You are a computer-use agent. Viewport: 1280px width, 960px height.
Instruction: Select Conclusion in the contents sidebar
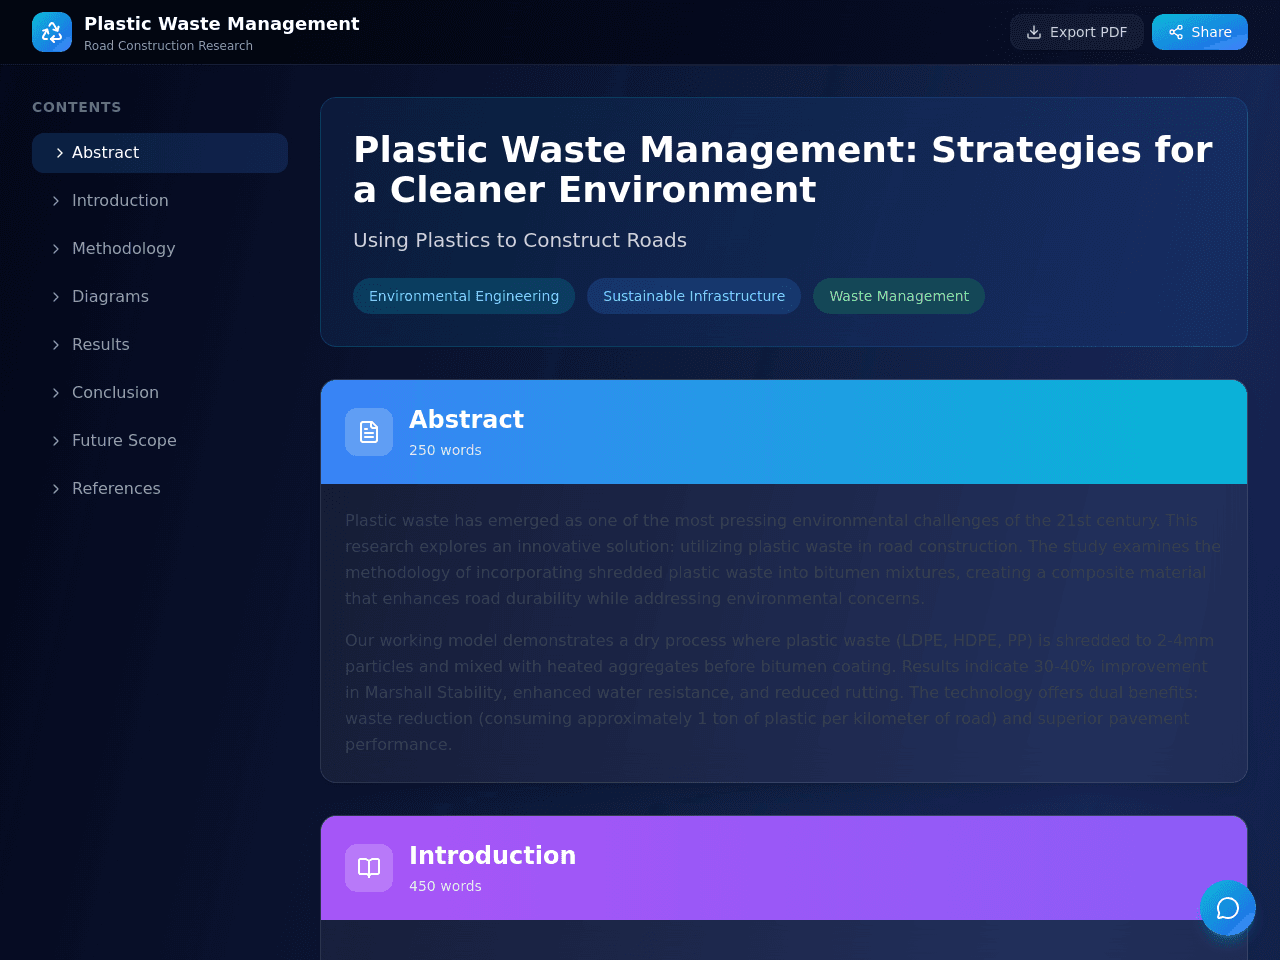160,393
